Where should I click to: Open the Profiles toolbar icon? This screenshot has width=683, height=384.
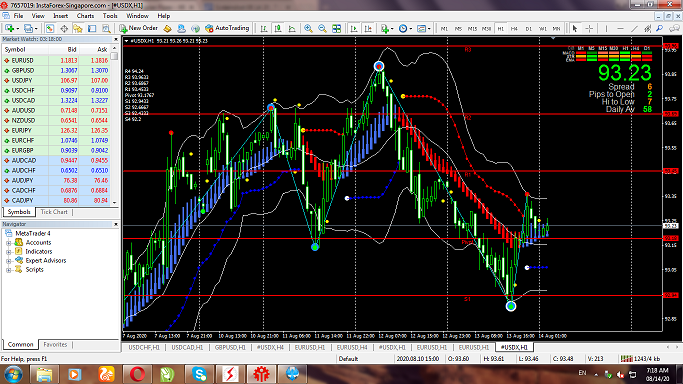click(28, 28)
